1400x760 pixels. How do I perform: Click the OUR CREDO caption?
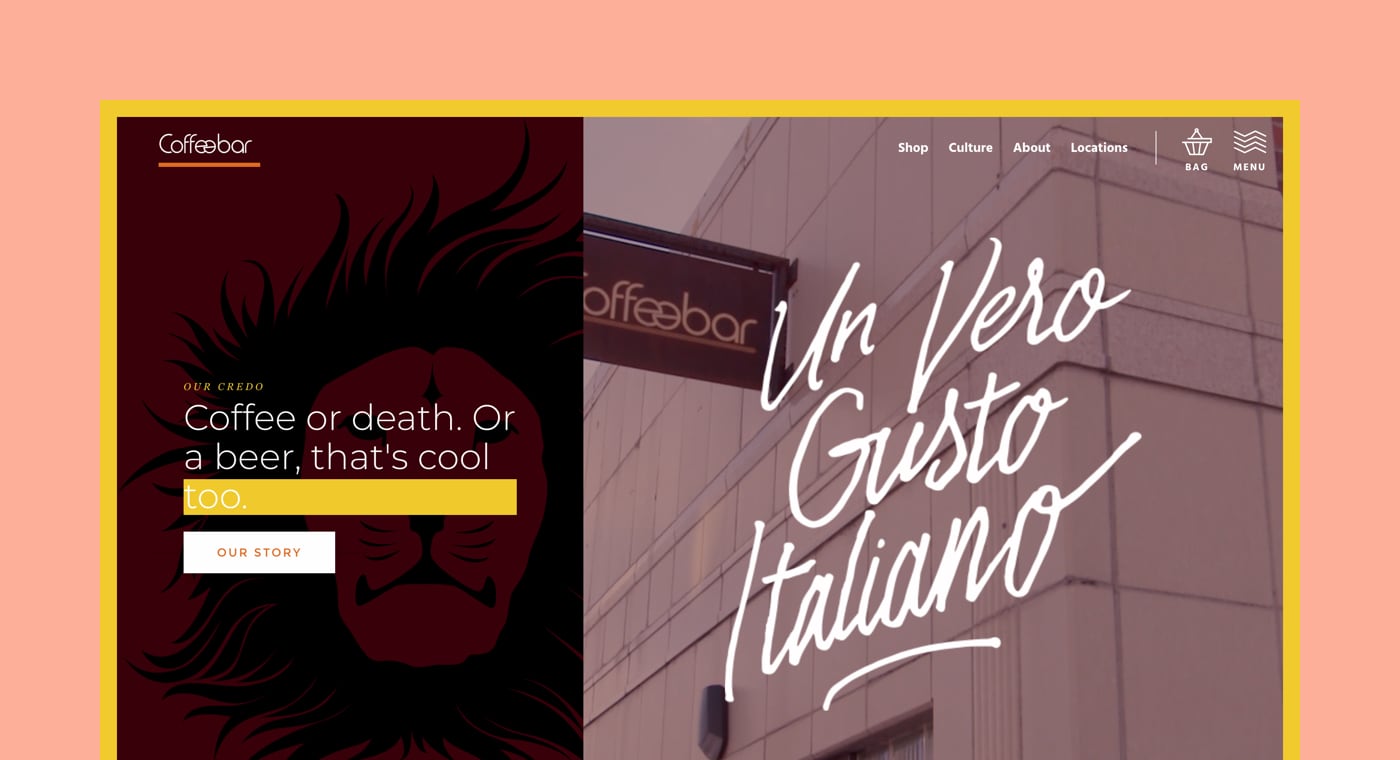[224, 387]
